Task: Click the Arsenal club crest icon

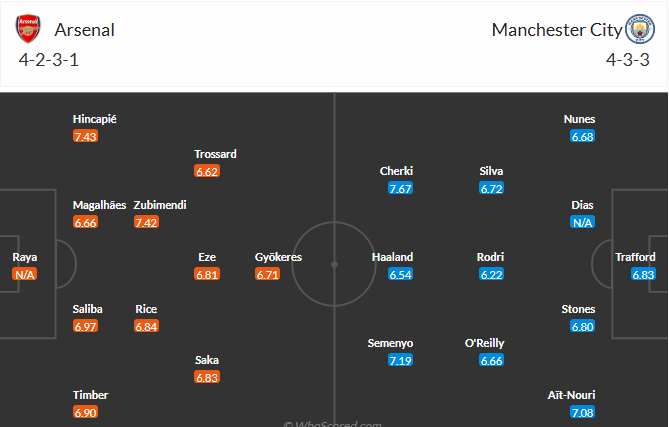Action: (x=29, y=29)
